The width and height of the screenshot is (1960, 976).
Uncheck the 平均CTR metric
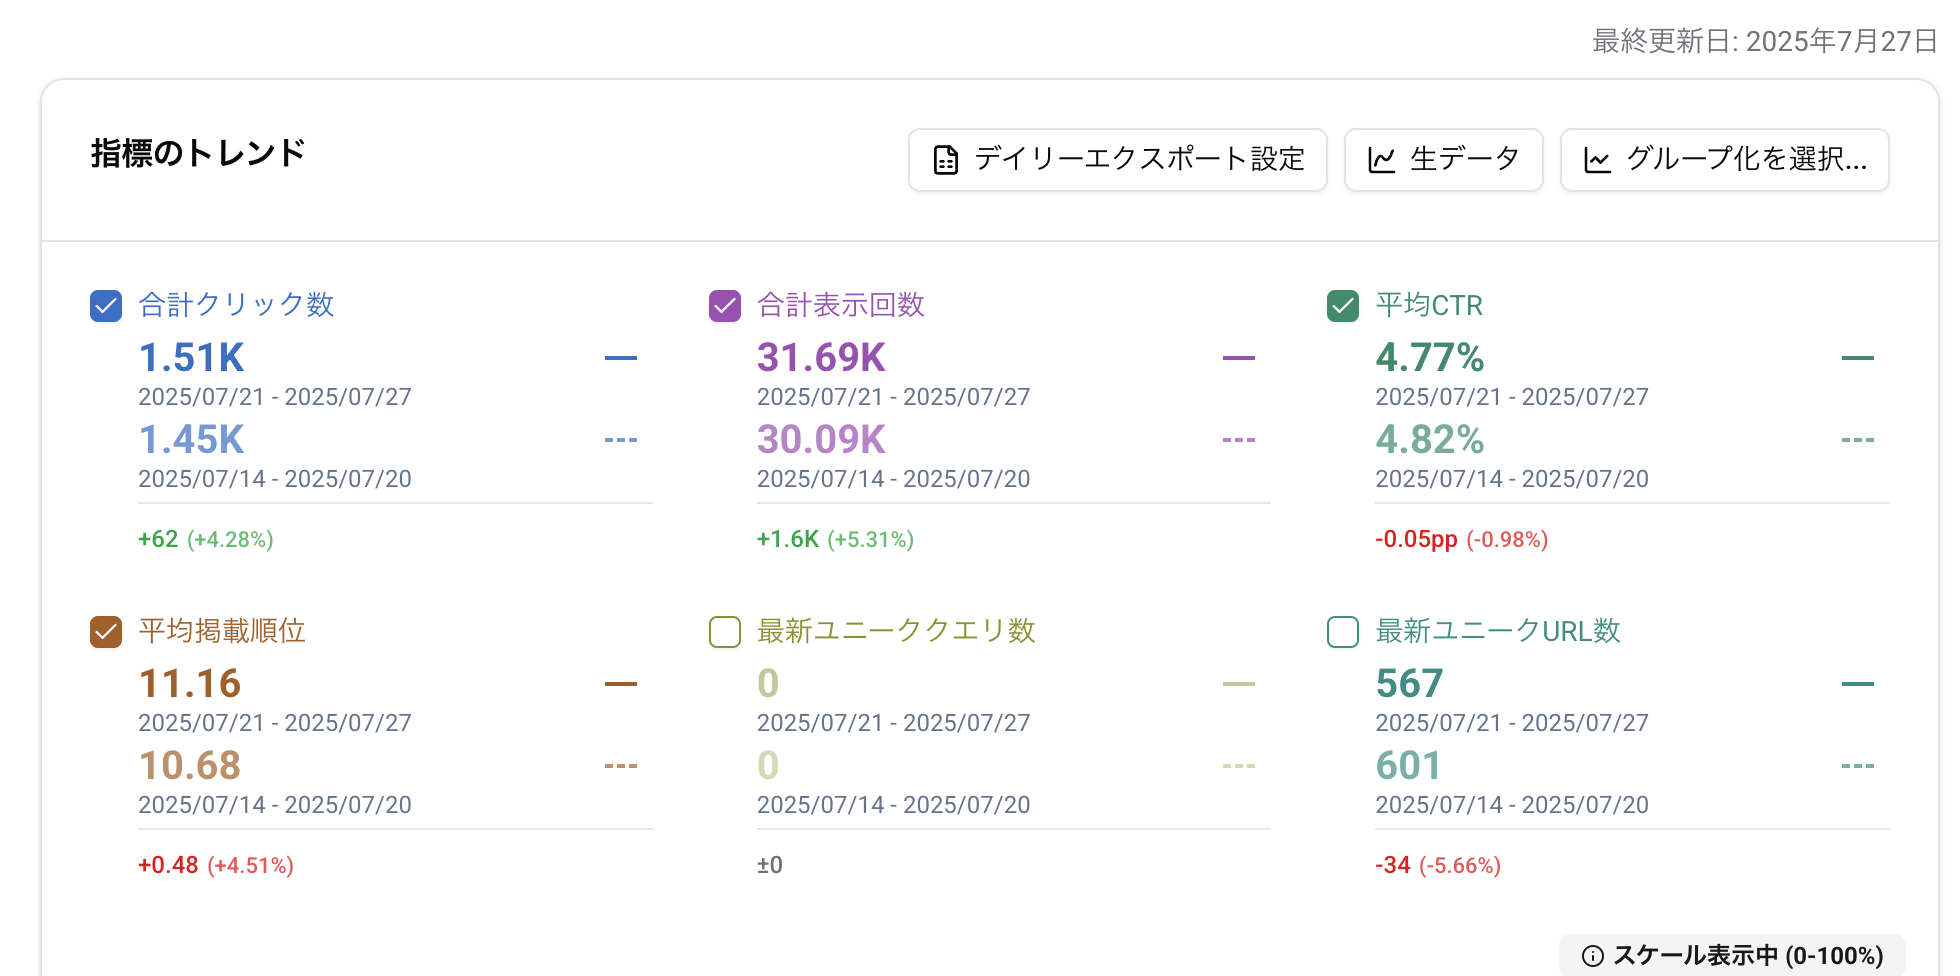pyautogui.click(x=1342, y=306)
